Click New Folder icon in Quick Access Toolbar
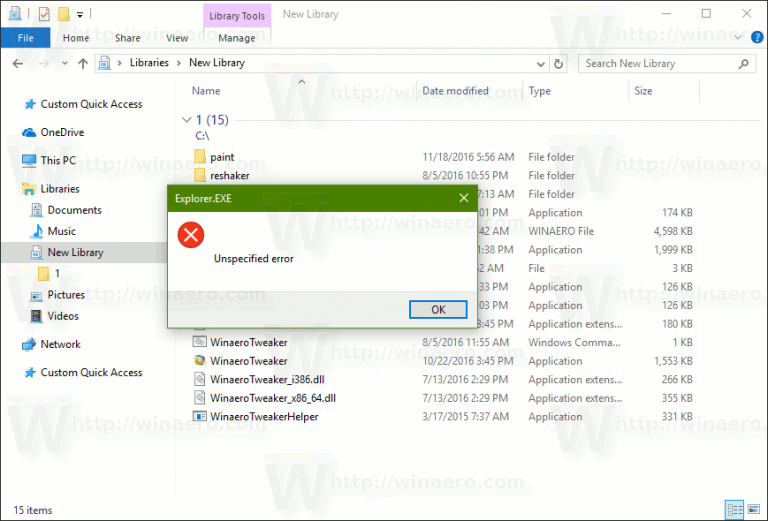This screenshot has width=768, height=521. 64,14
